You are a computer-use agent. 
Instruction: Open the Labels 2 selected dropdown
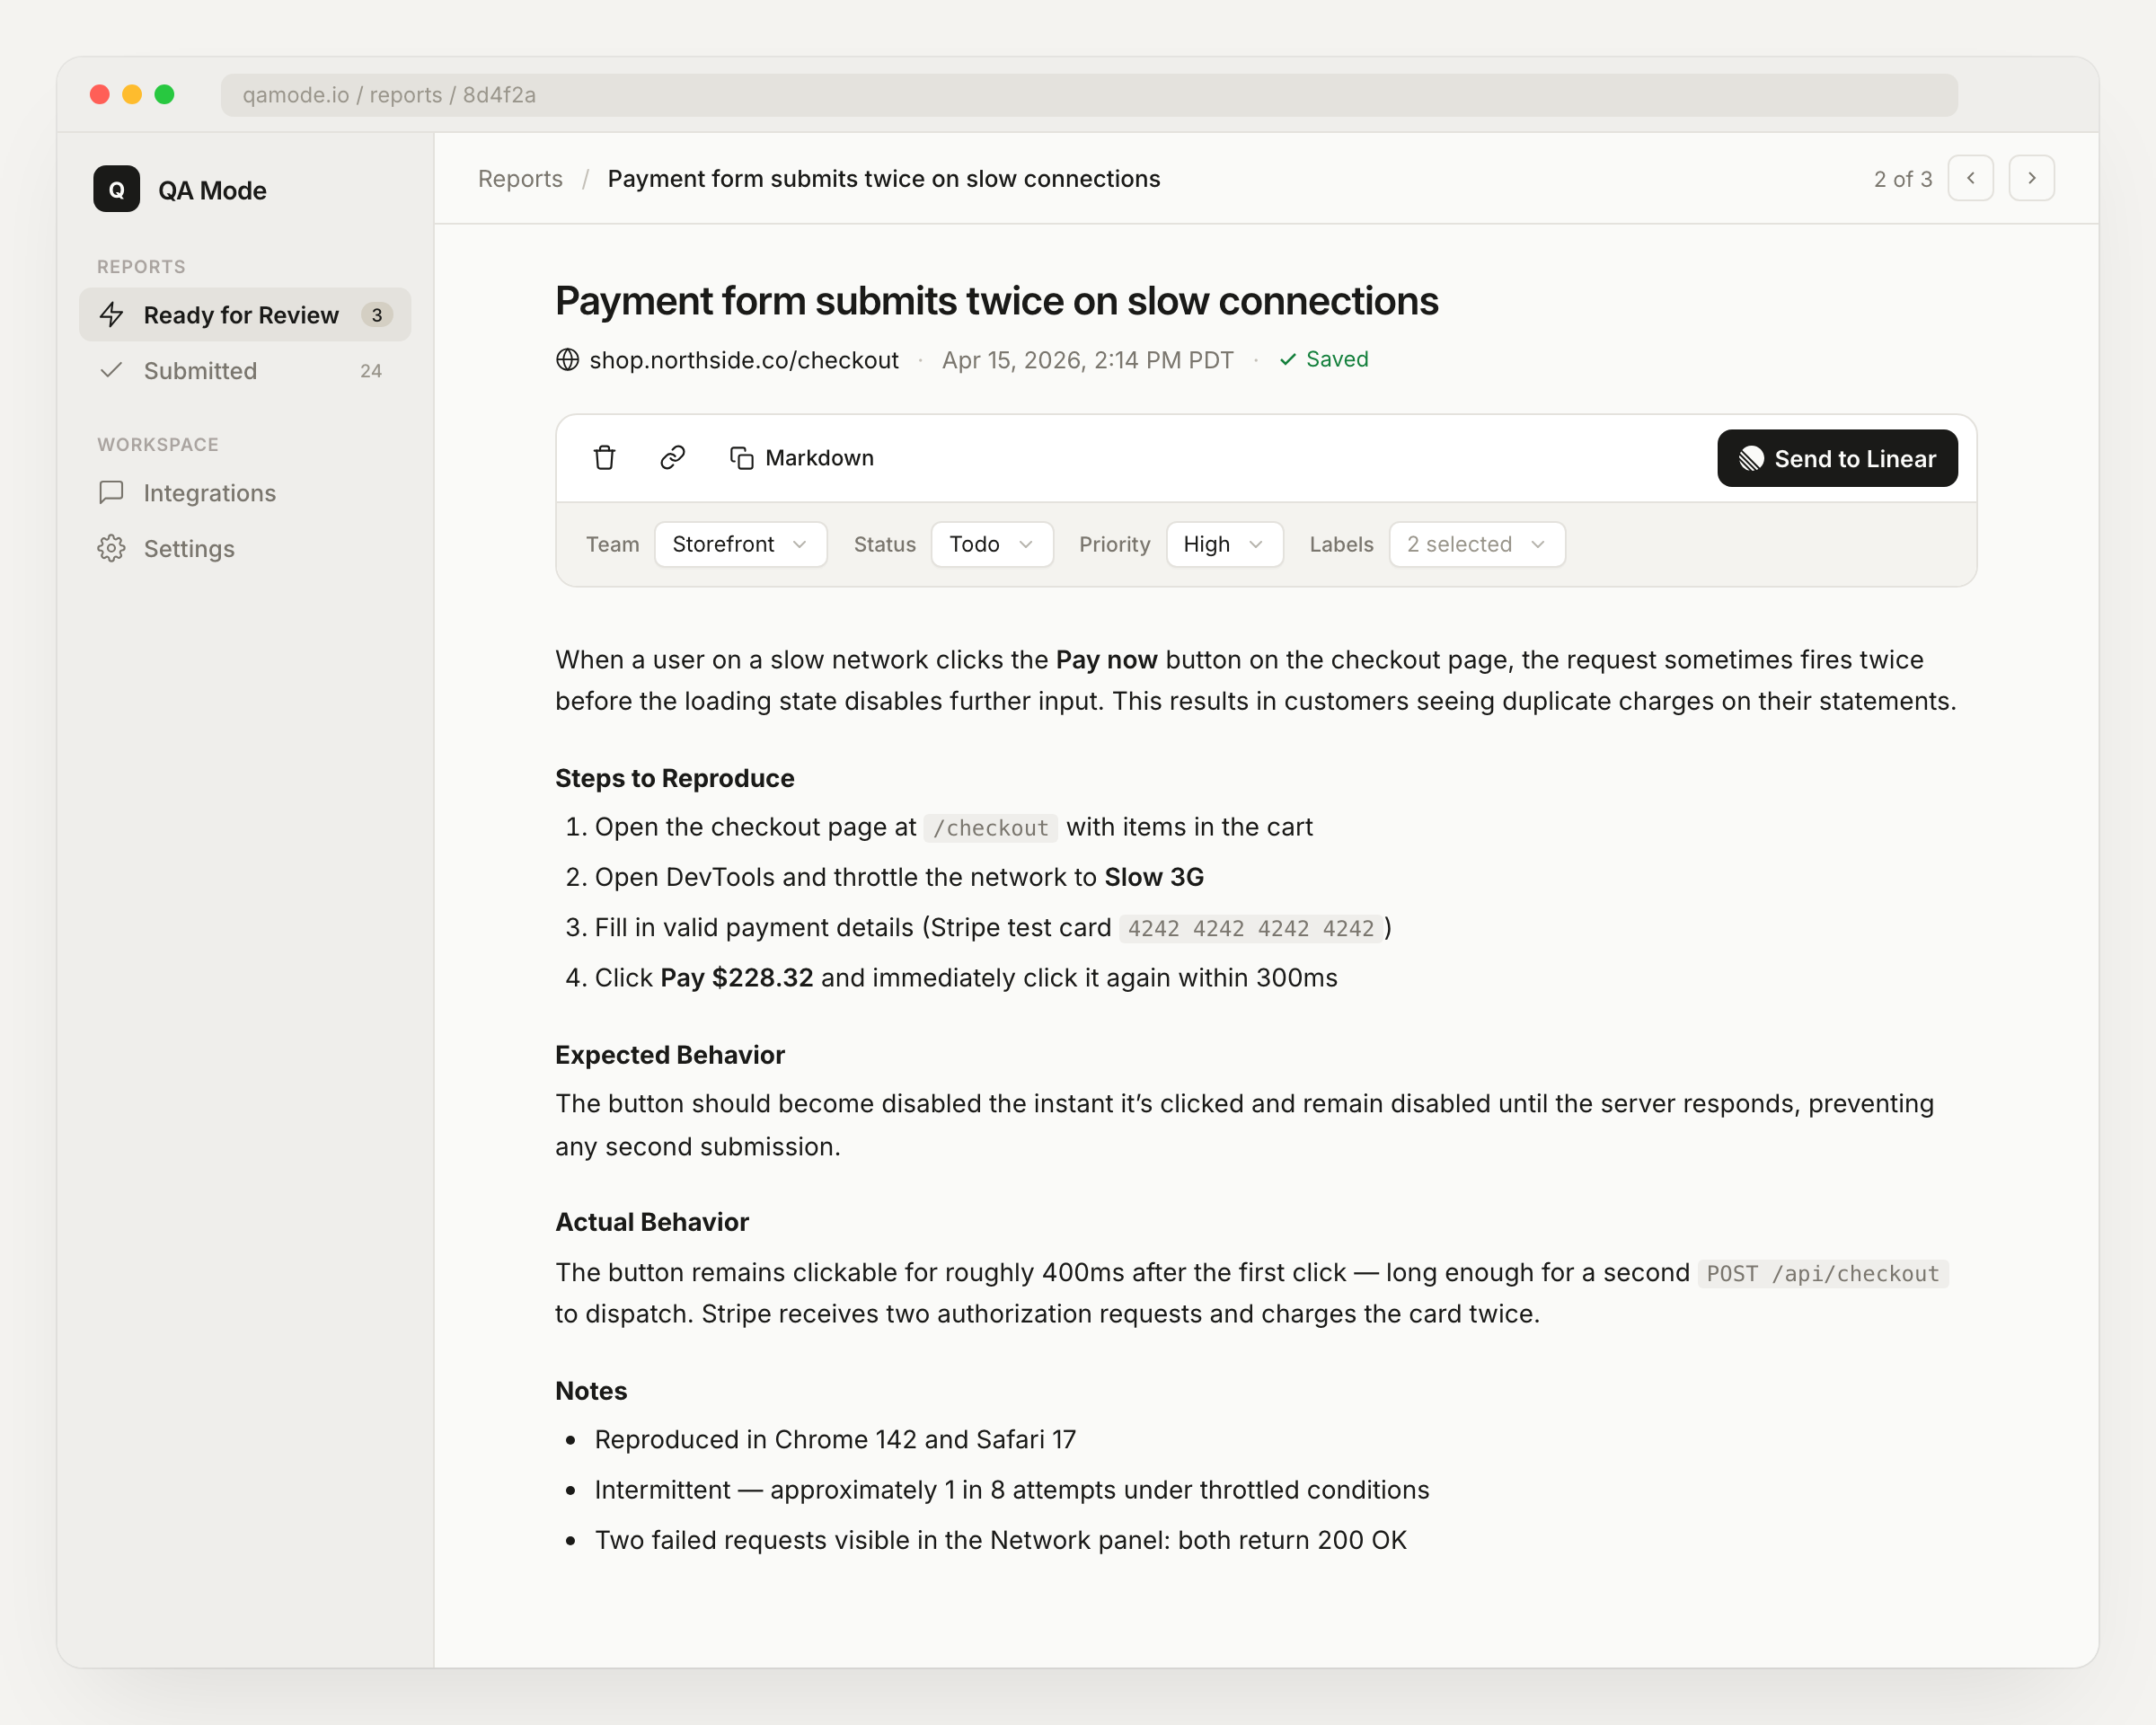(x=1476, y=545)
